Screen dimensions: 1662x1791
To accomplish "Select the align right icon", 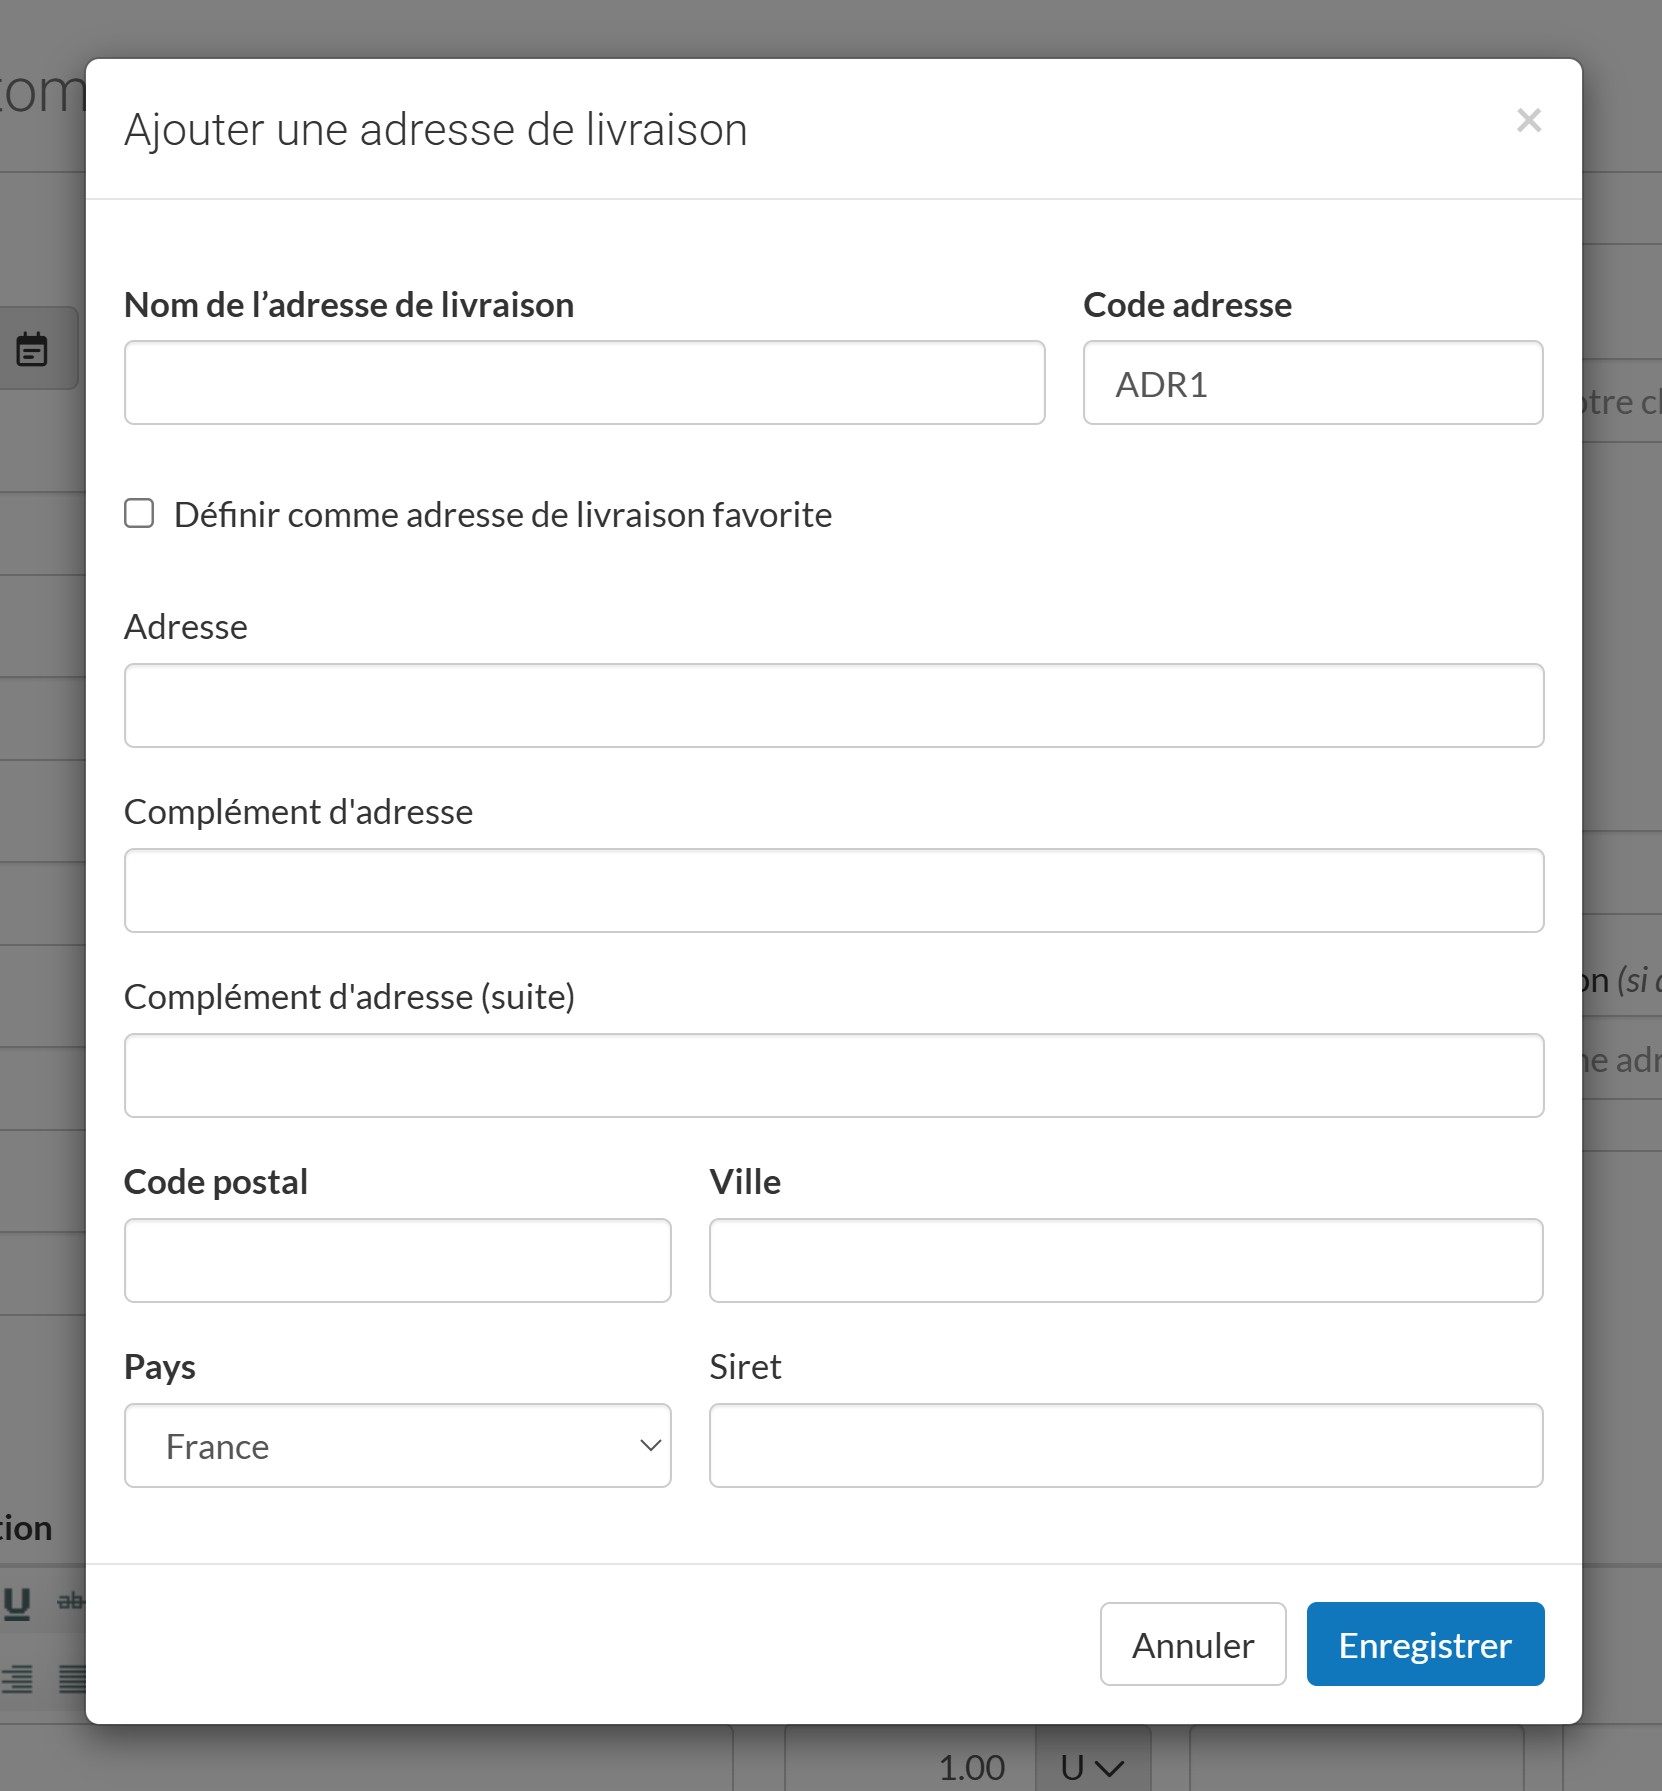I will [17, 1679].
